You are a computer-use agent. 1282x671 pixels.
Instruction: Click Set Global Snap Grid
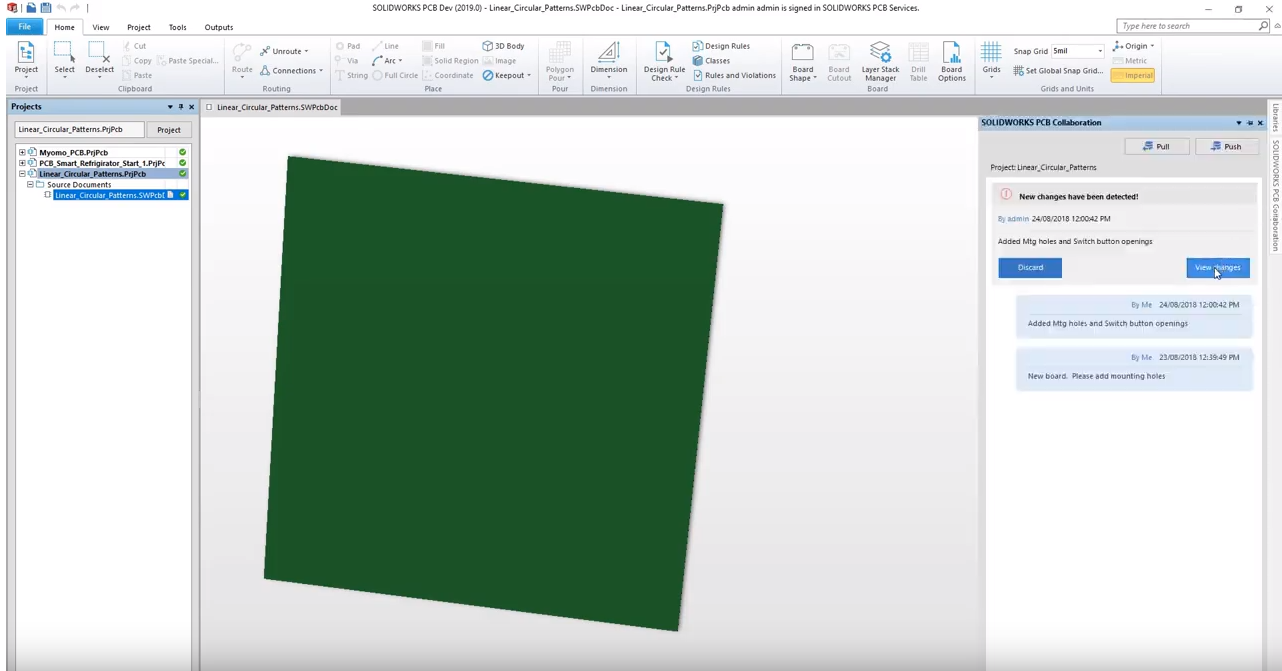point(1058,71)
